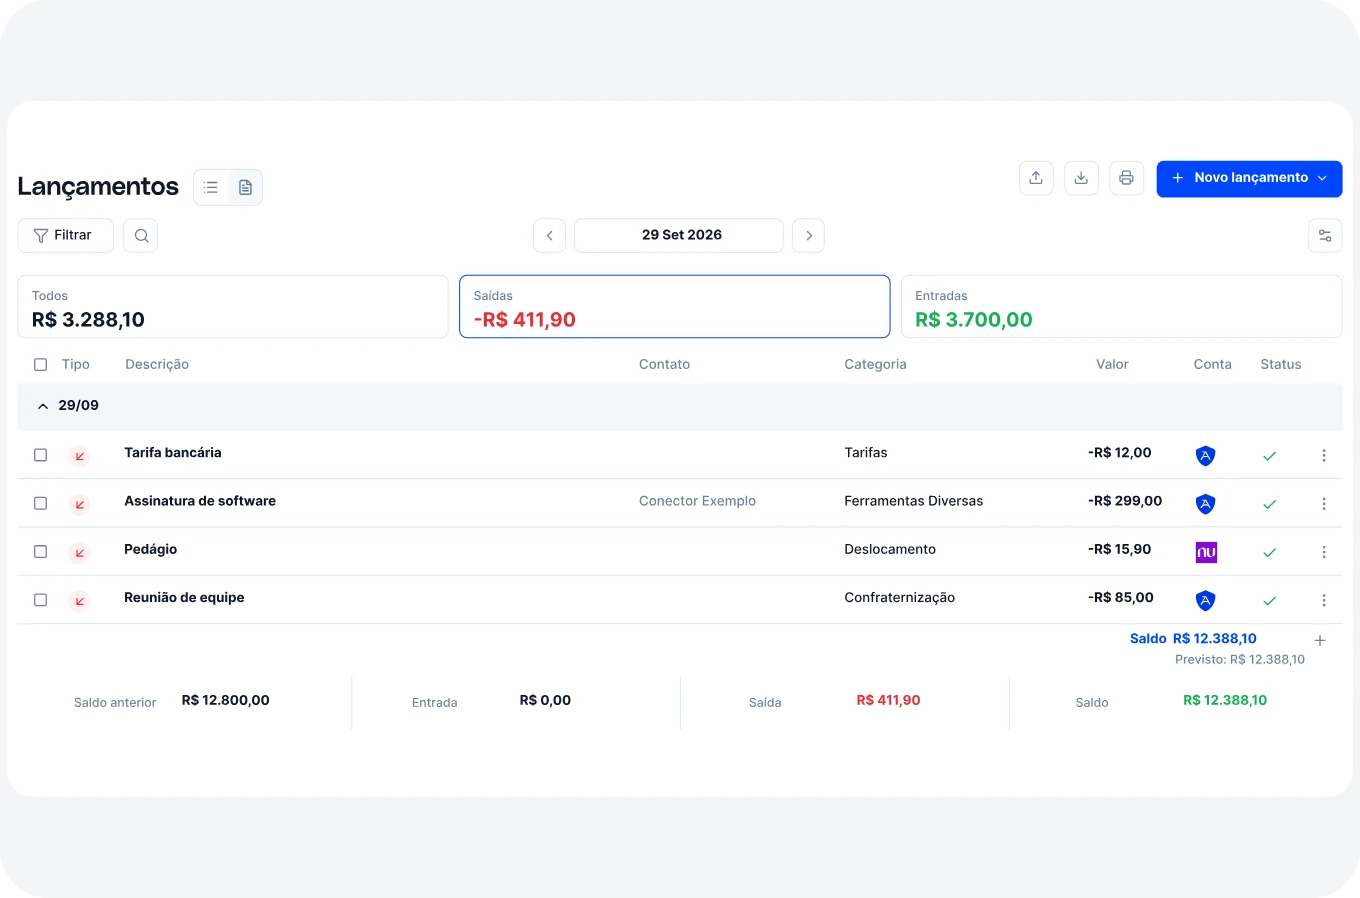
Task: Click the -R$ 15,90 value
Action: pyautogui.click(x=1119, y=549)
